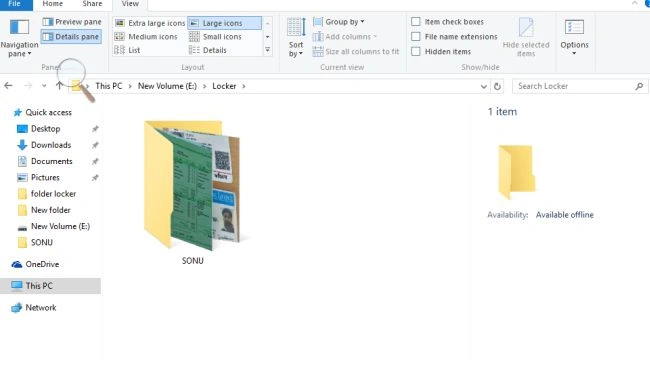Click the search magnifier icon
This screenshot has width=650, height=366.
coord(639,86)
